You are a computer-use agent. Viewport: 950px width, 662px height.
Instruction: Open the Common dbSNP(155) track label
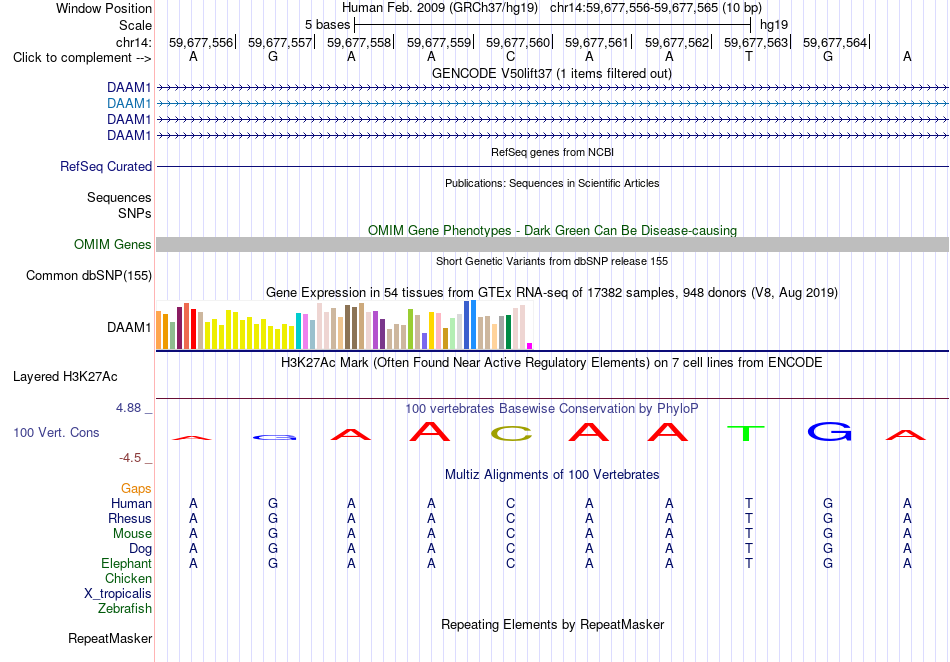[89, 276]
